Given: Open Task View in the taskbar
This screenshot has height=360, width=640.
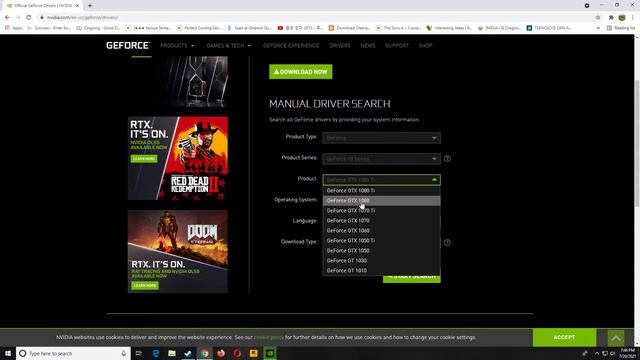Looking at the screenshot, I should [x=138, y=353].
